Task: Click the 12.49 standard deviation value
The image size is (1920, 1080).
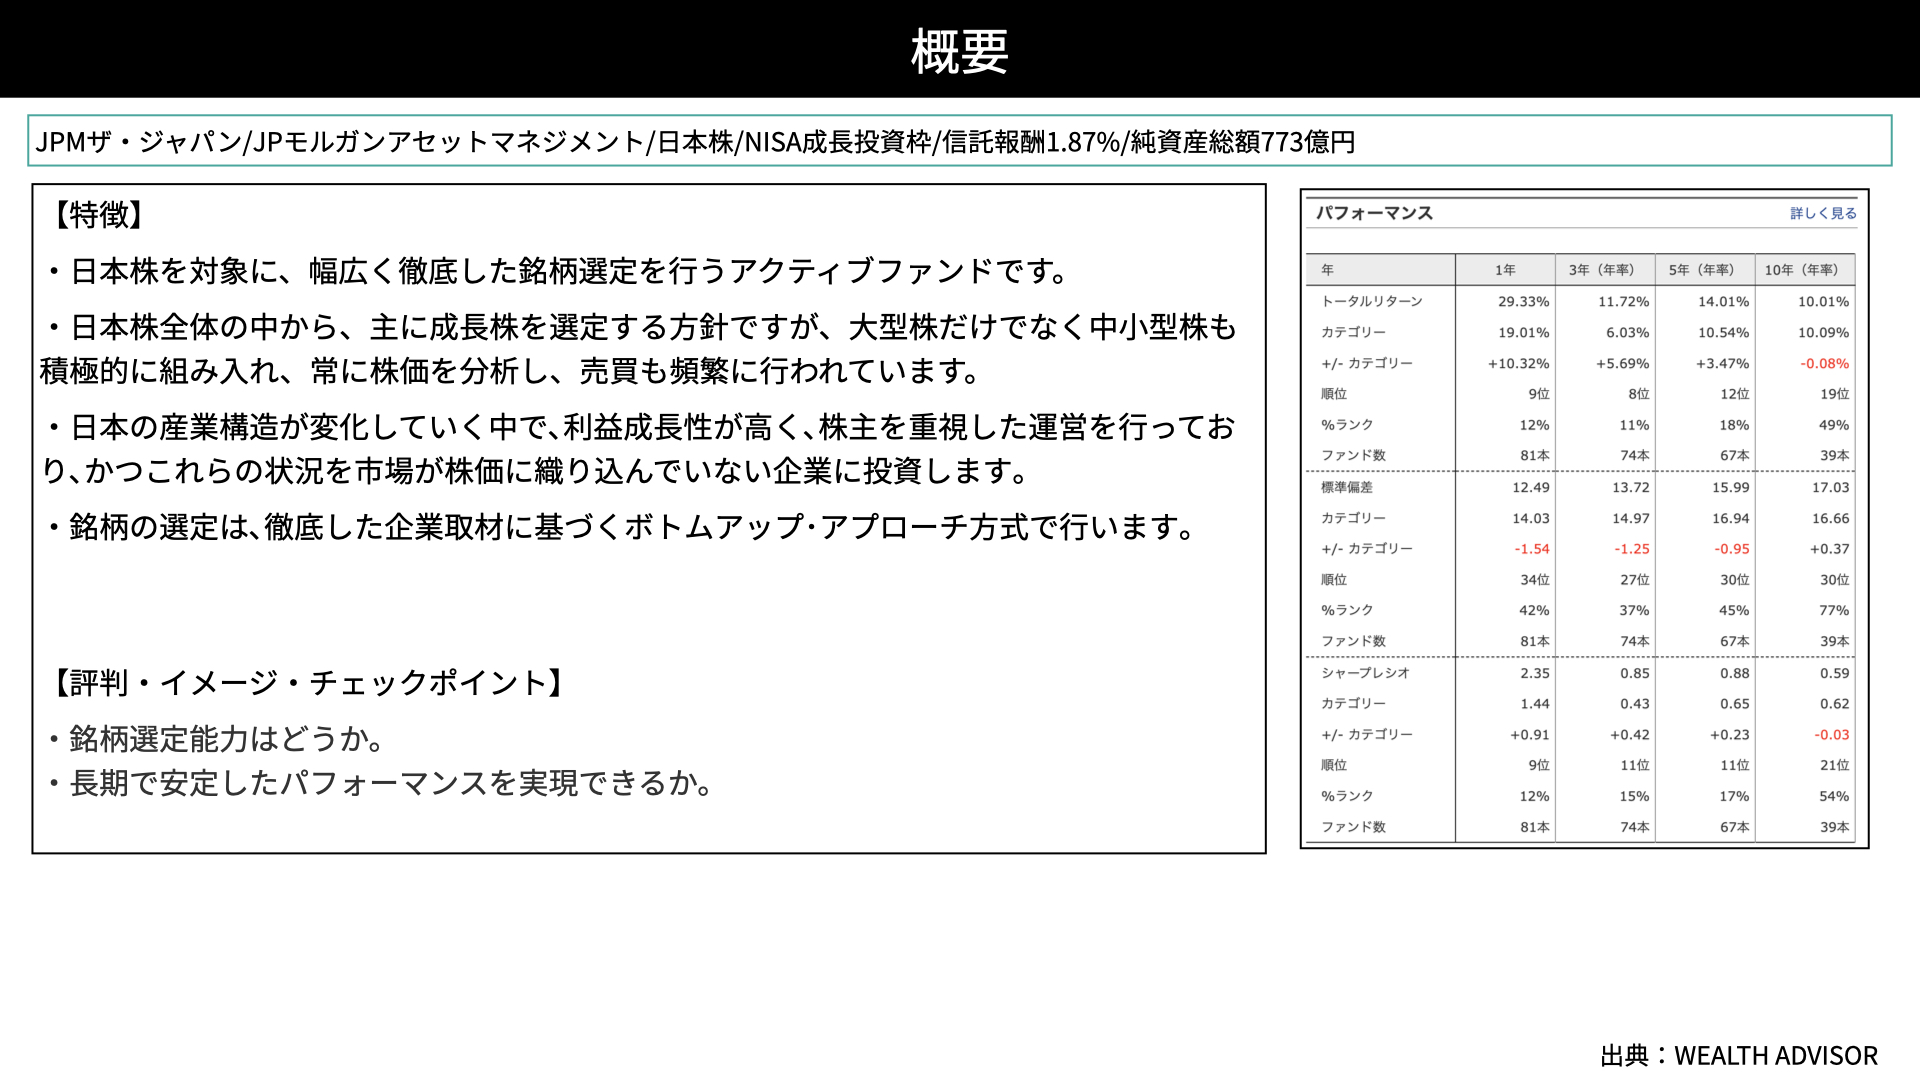Action: 1530,487
